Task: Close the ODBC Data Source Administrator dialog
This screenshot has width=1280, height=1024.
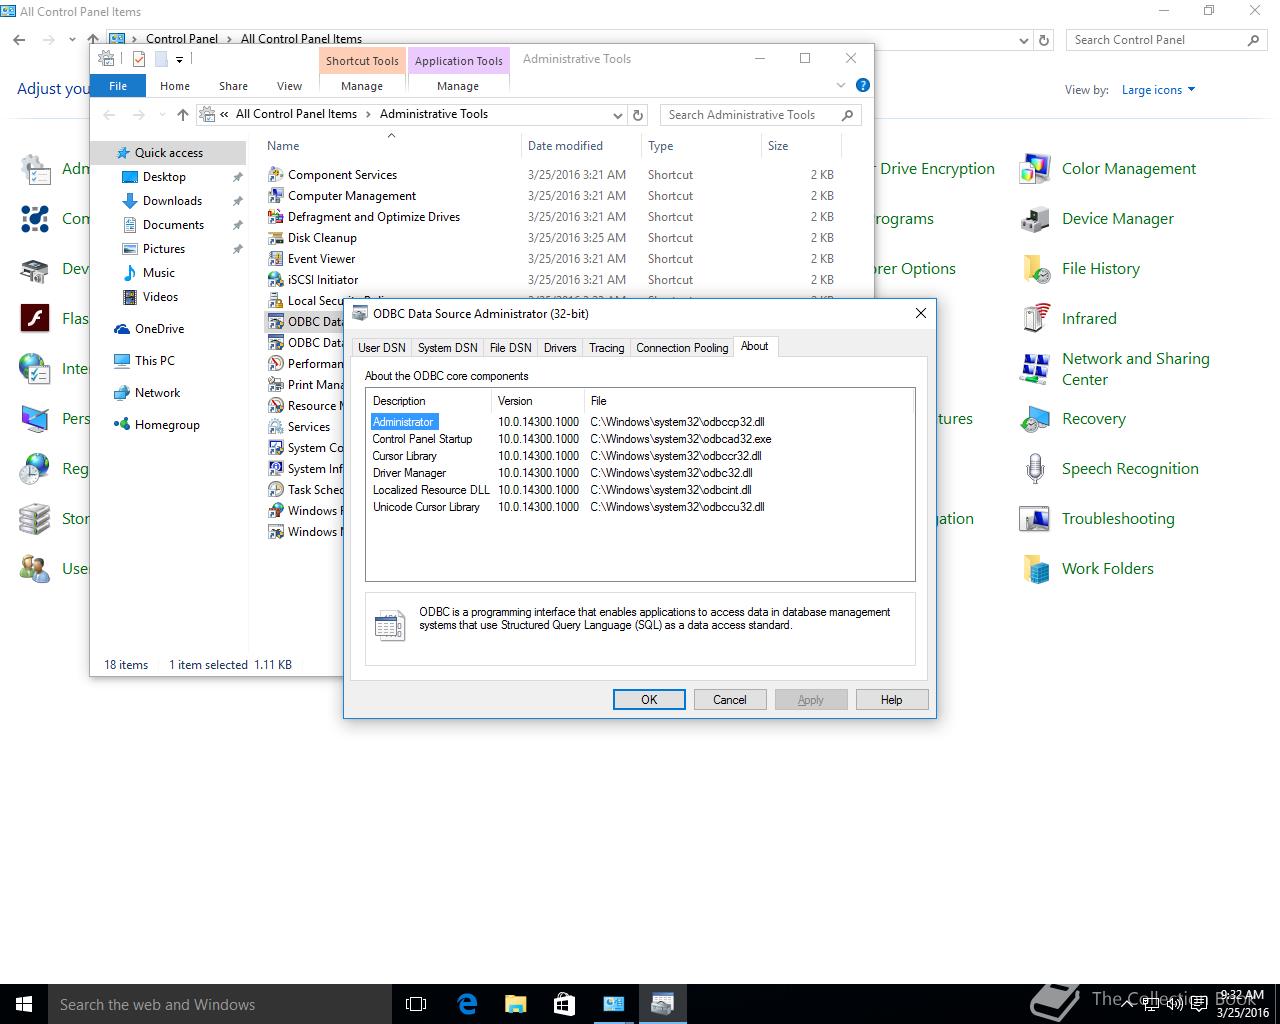Action: [x=920, y=313]
